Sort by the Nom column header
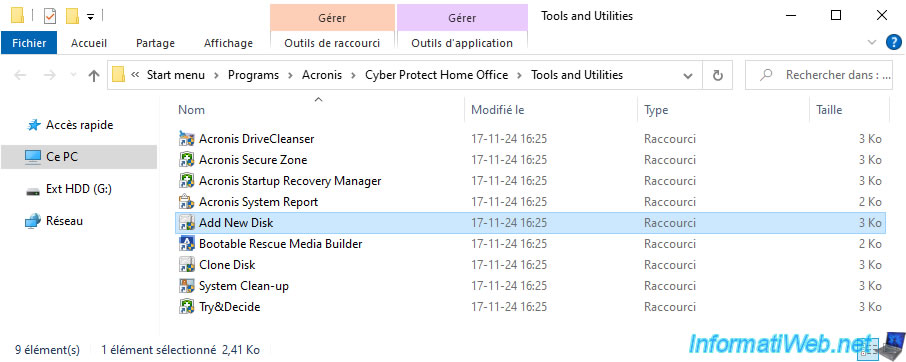Image resolution: width=906 pixels, height=362 pixels. (191, 110)
